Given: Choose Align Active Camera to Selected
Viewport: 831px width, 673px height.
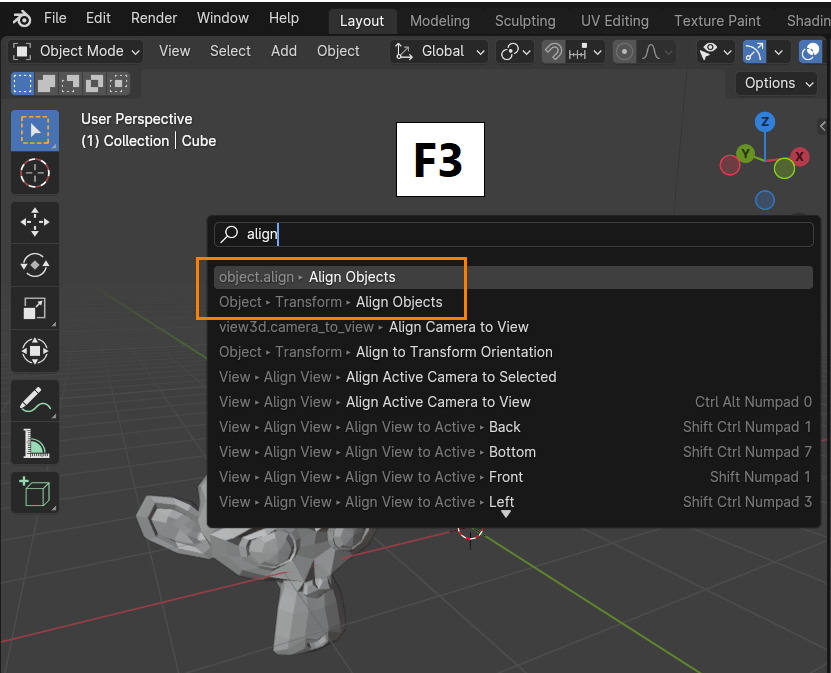Looking at the screenshot, I should point(513,377).
